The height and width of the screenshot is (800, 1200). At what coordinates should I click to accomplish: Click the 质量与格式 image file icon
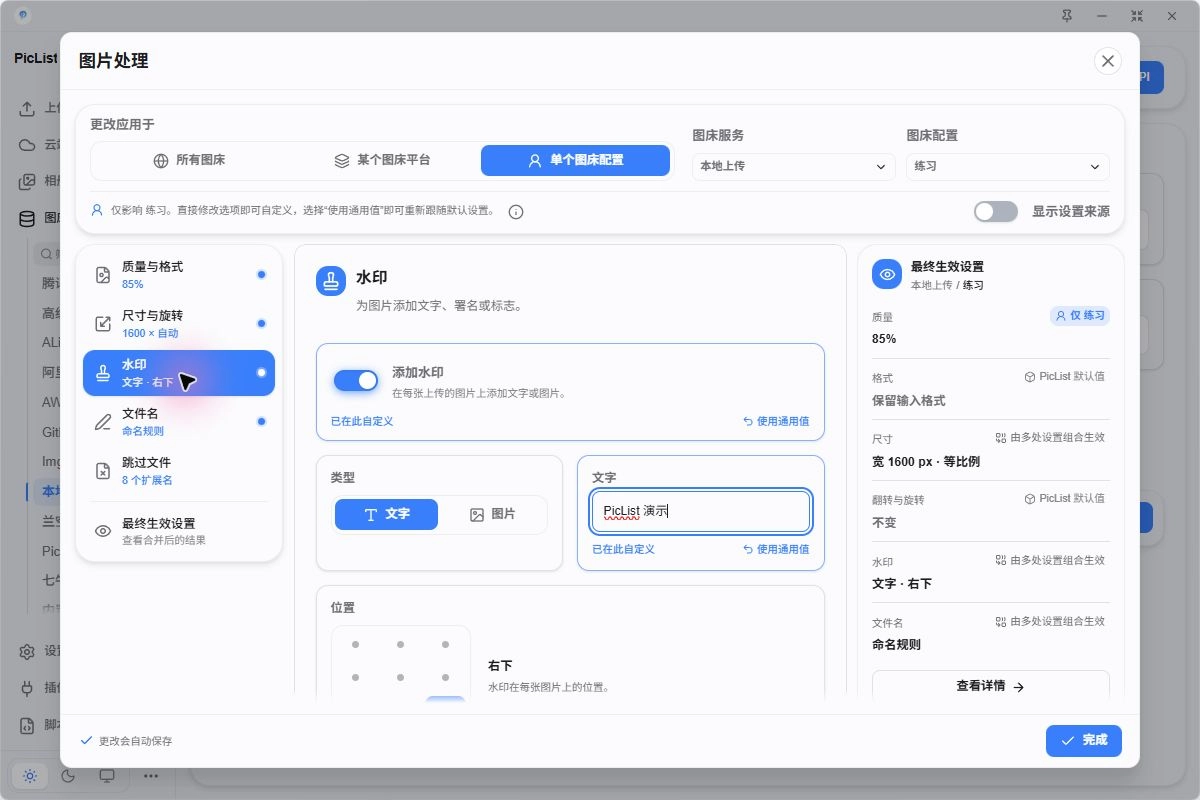click(x=102, y=275)
